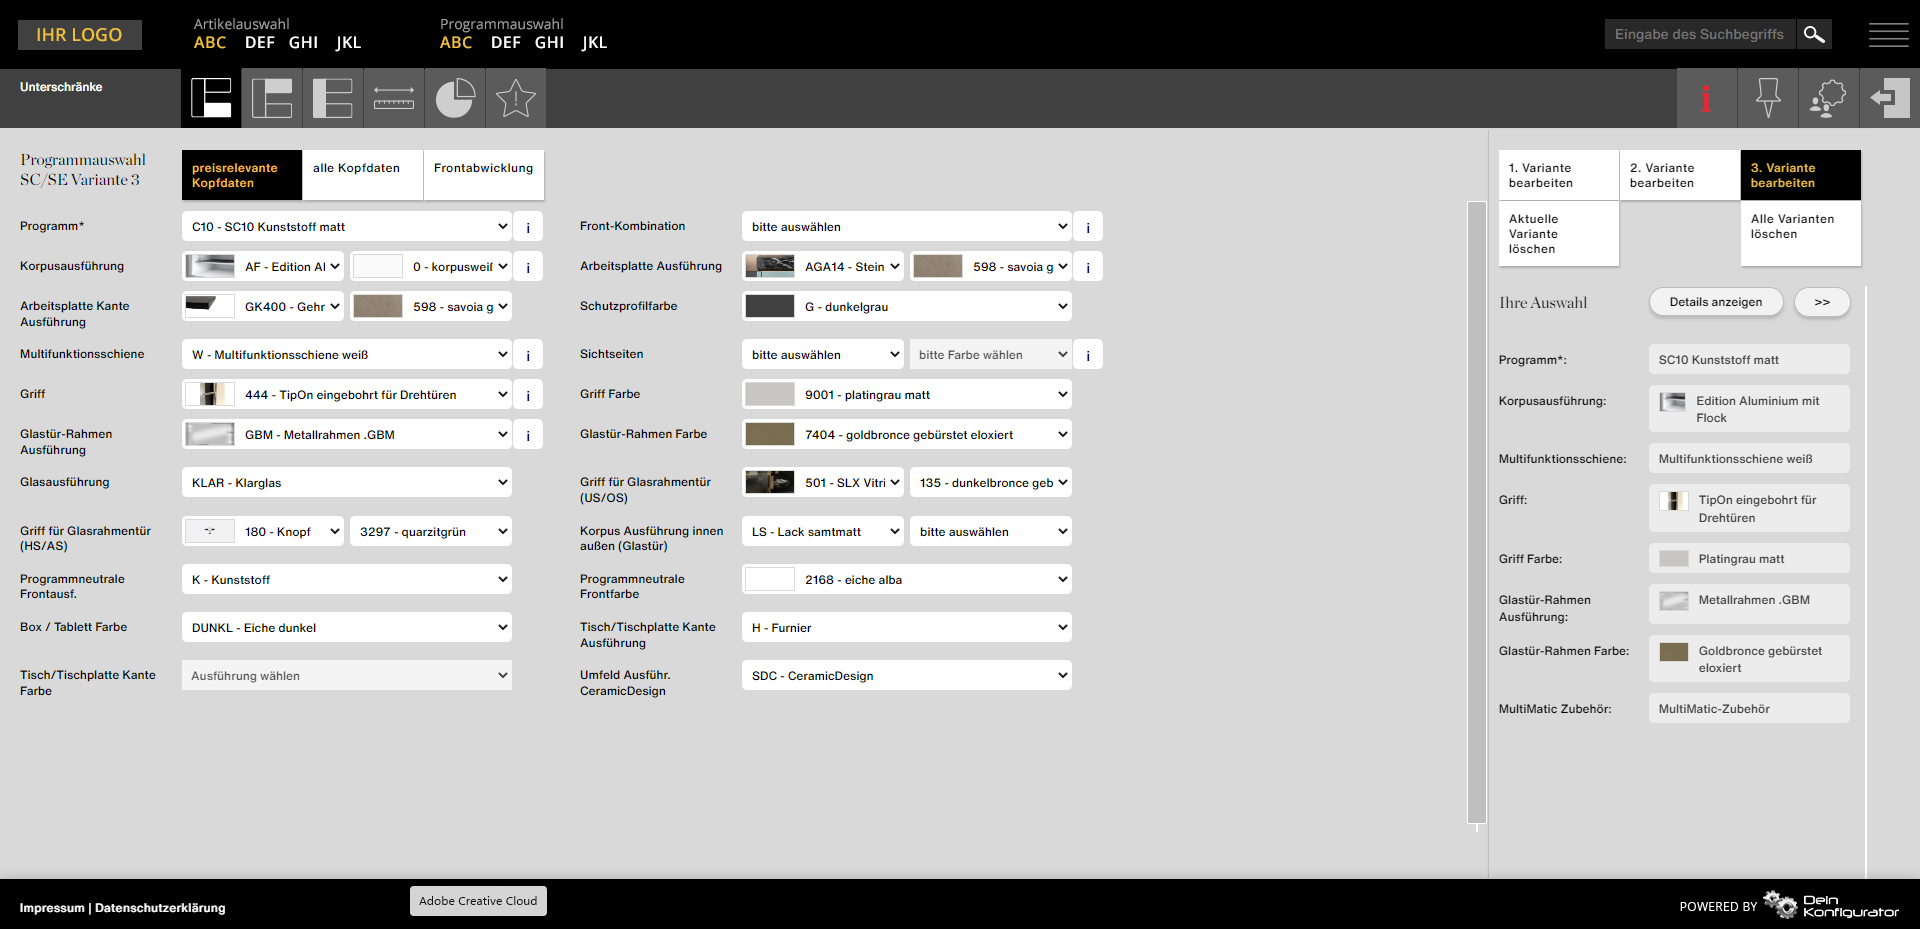Open the Glasausführung dropdown showing KLAR - Klarglas
The image size is (1920, 929).
pyautogui.click(x=347, y=483)
